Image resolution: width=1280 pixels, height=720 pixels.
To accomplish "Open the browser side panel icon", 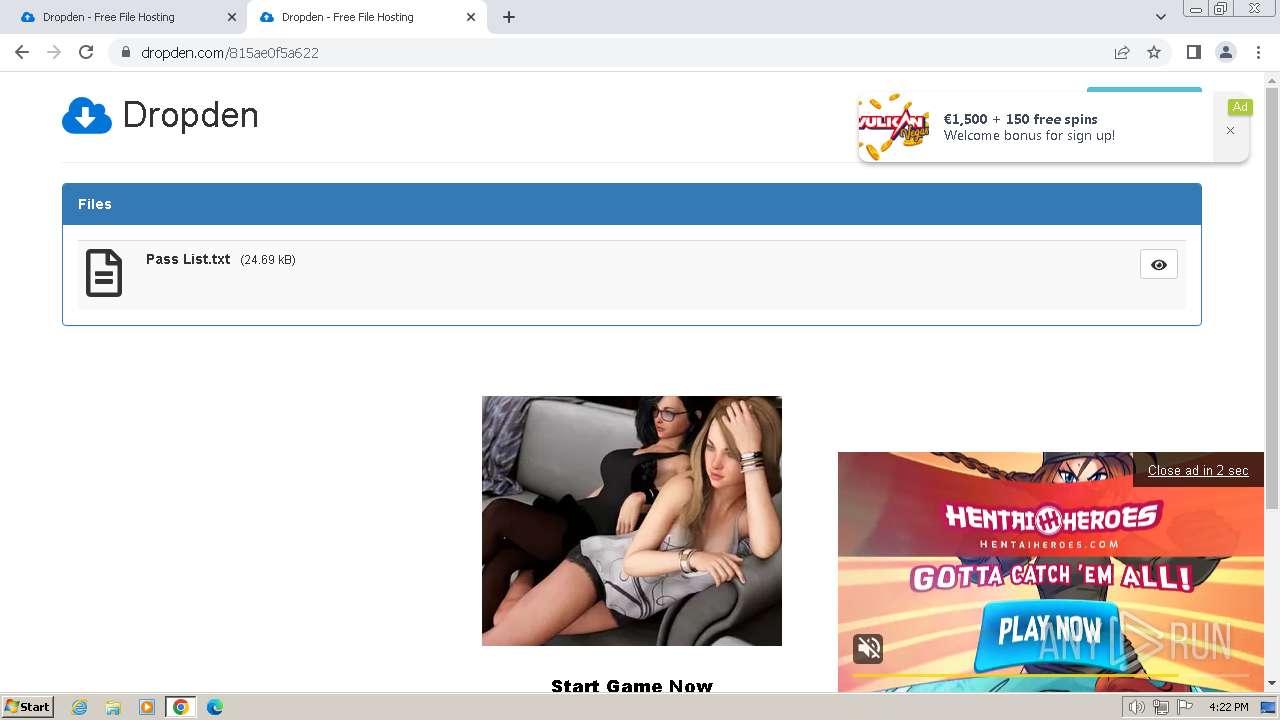I will [1193, 52].
